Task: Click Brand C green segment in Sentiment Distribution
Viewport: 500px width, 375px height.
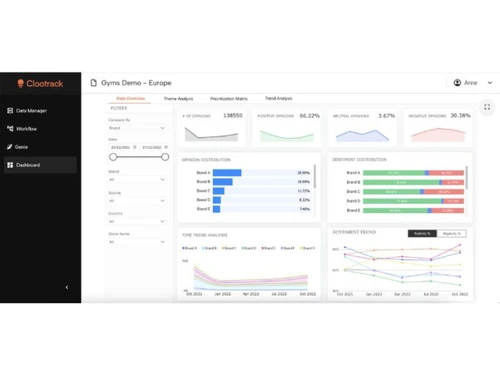Action: coord(391,192)
